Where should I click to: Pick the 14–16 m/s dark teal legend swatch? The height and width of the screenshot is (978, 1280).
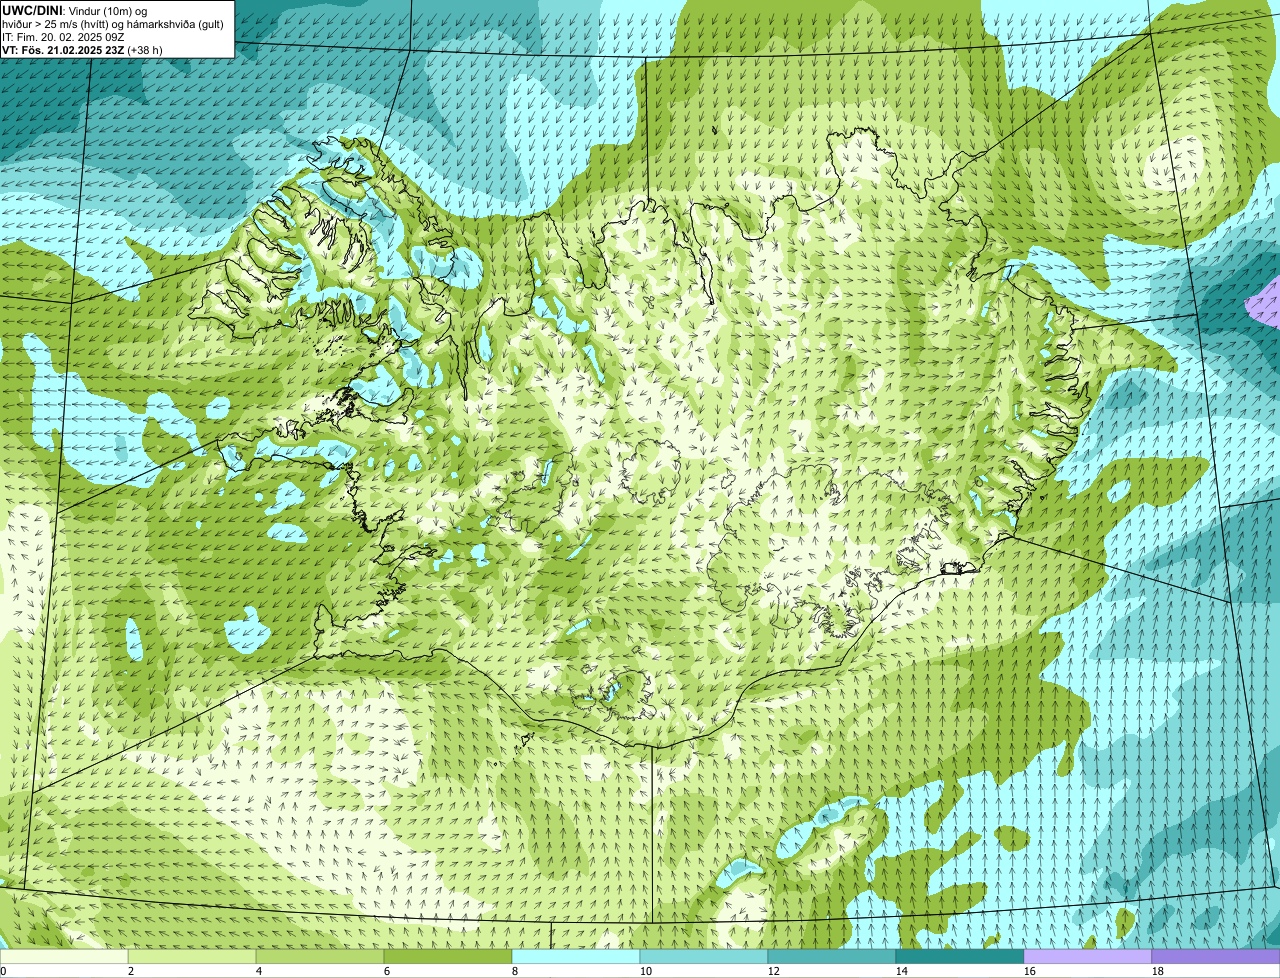960,956
